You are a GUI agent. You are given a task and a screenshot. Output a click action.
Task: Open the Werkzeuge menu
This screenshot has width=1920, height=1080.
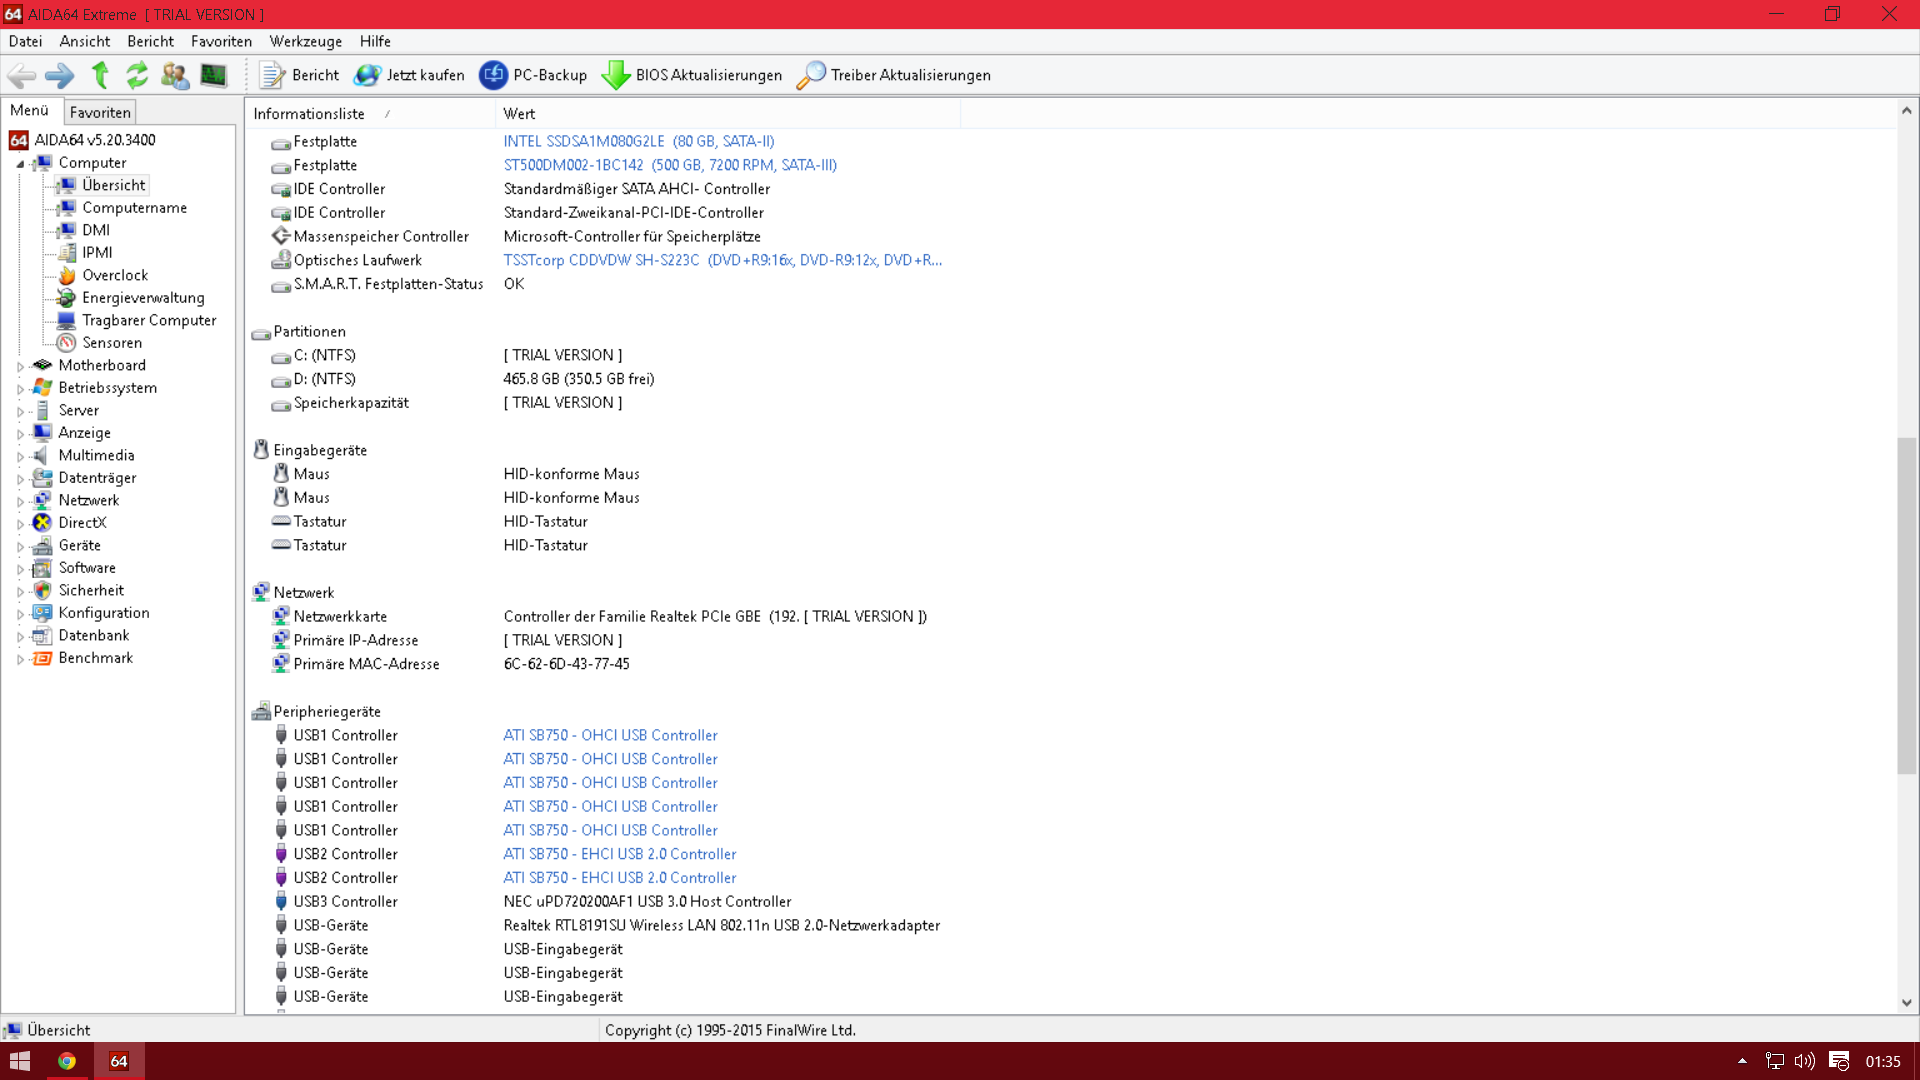[x=305, y=41]
